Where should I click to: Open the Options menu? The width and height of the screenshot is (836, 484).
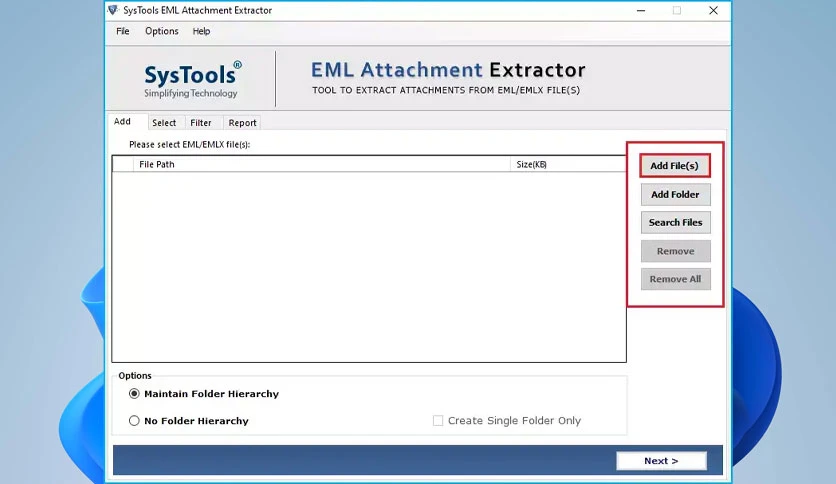coord(162,31)
